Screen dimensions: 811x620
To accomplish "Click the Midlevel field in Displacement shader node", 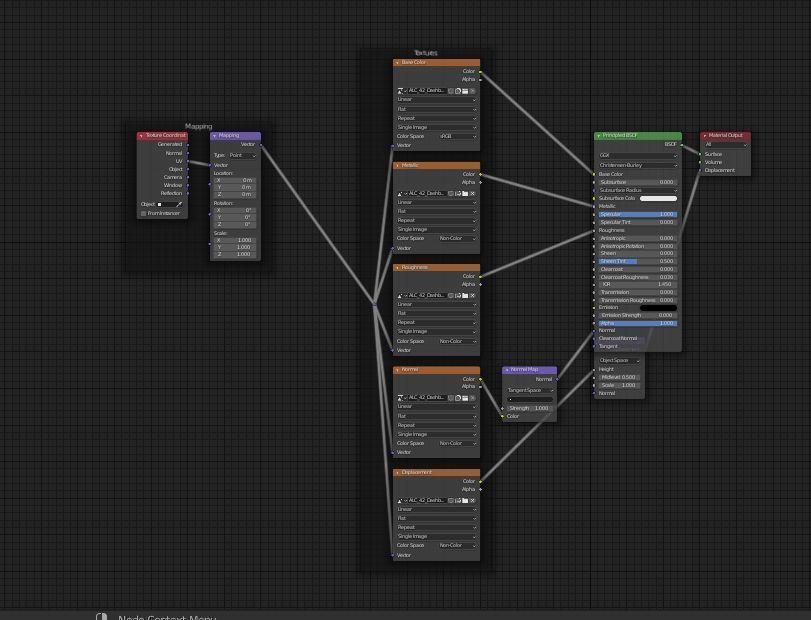I will coord(619,377).
